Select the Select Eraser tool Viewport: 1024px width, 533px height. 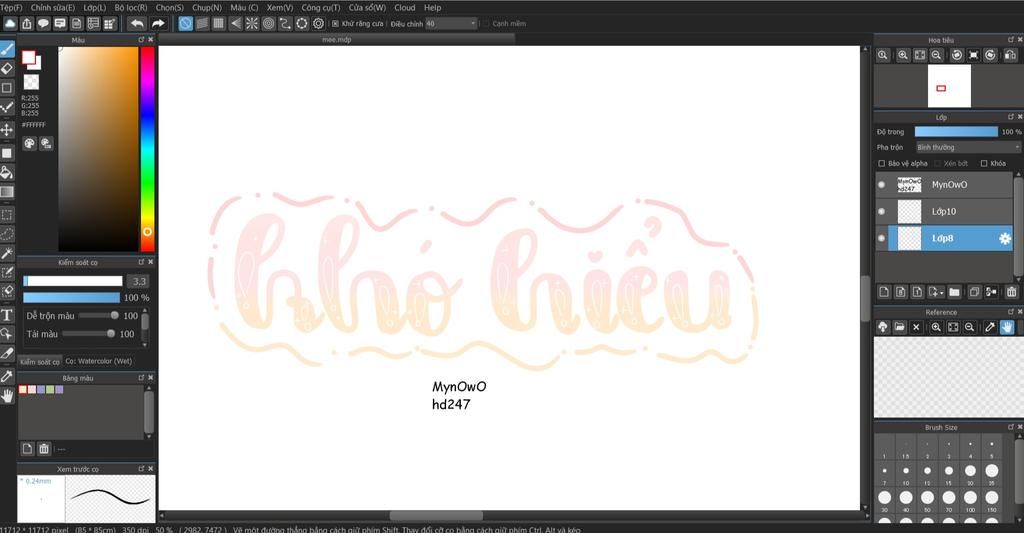pos(7,291)
